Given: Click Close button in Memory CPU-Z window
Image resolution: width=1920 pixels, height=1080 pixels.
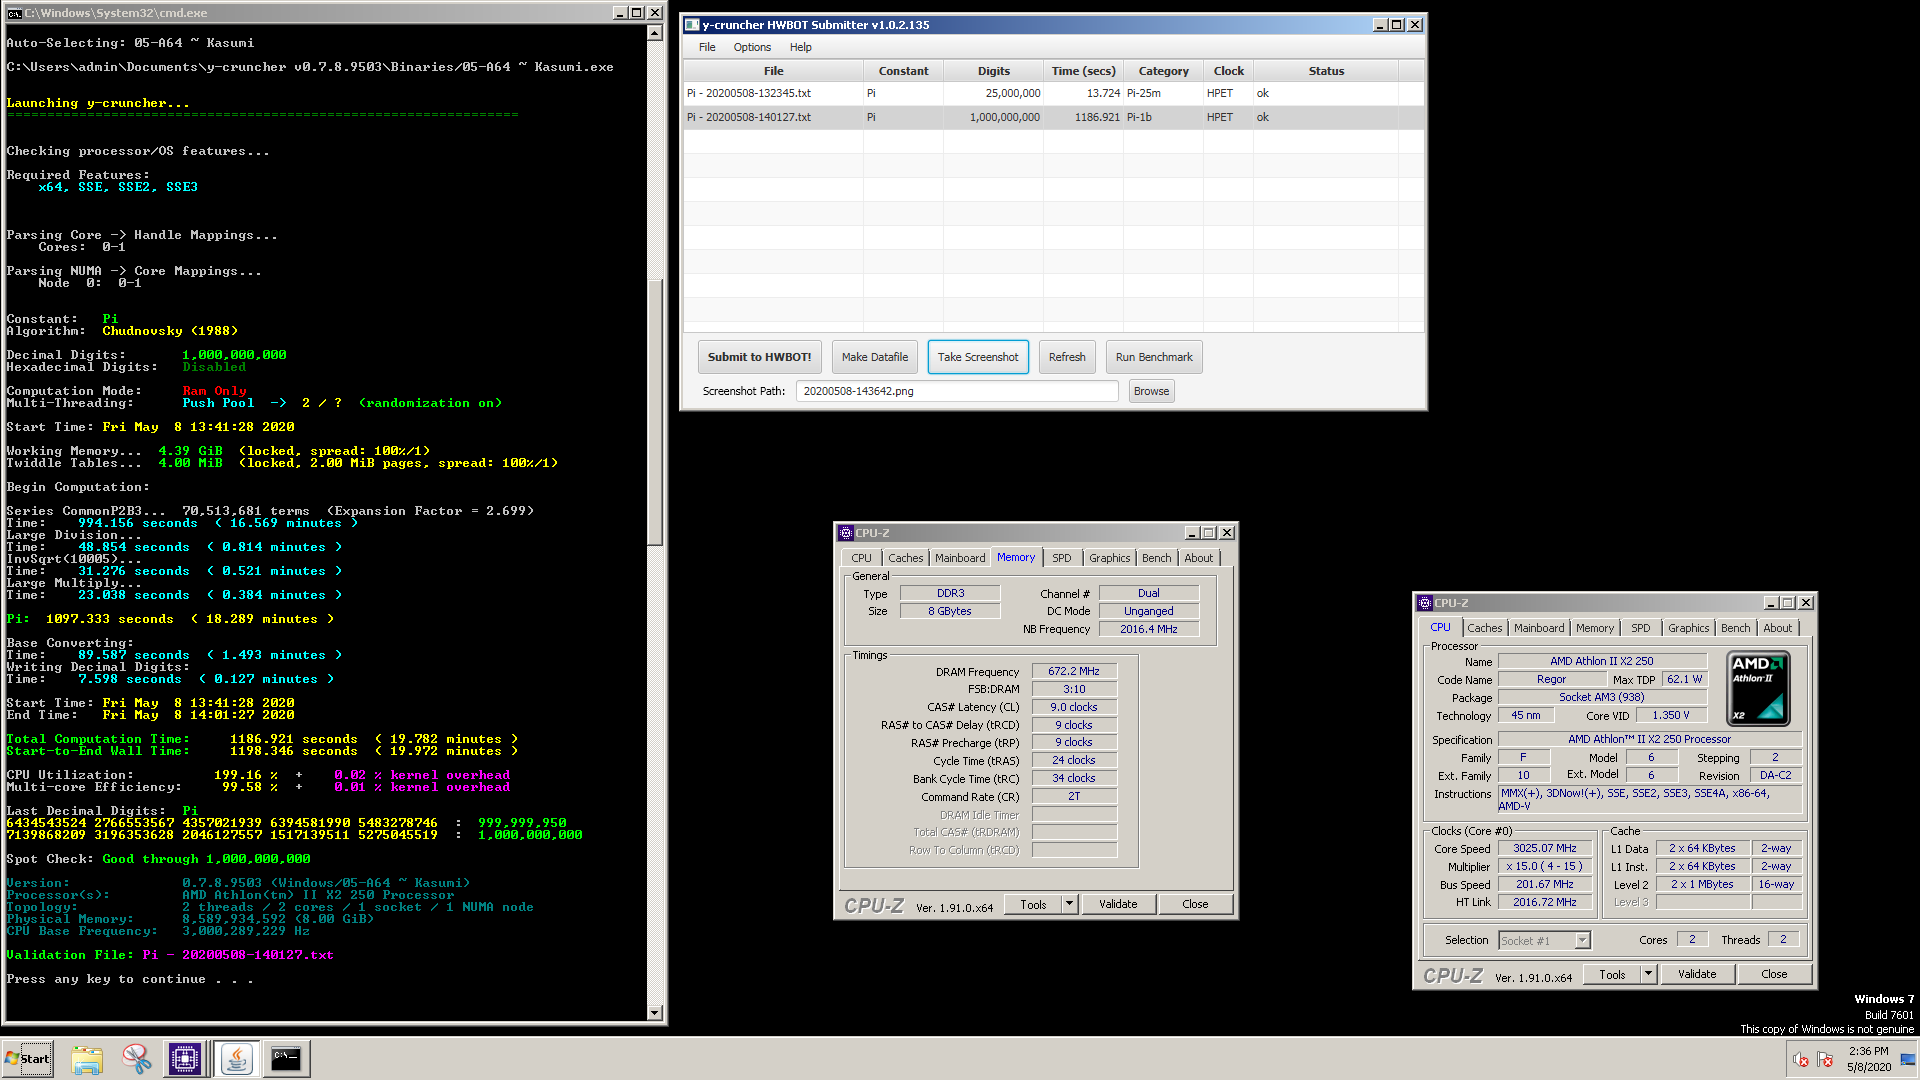Looking at the screenshot, I should (x=1195, y=904).
